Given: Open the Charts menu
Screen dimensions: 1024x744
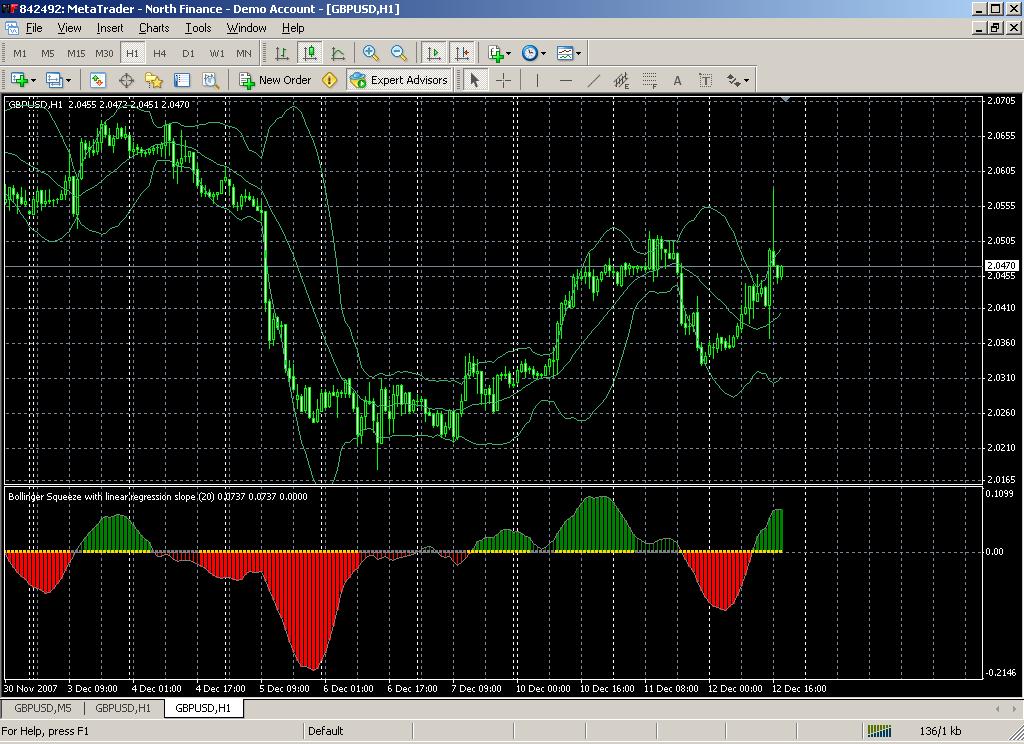Looking at the screenshot, I should (154, 28).
